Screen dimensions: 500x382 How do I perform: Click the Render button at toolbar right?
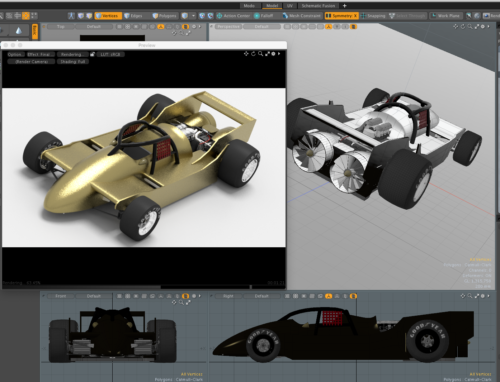pyautogui.click(x=491, y=16)
